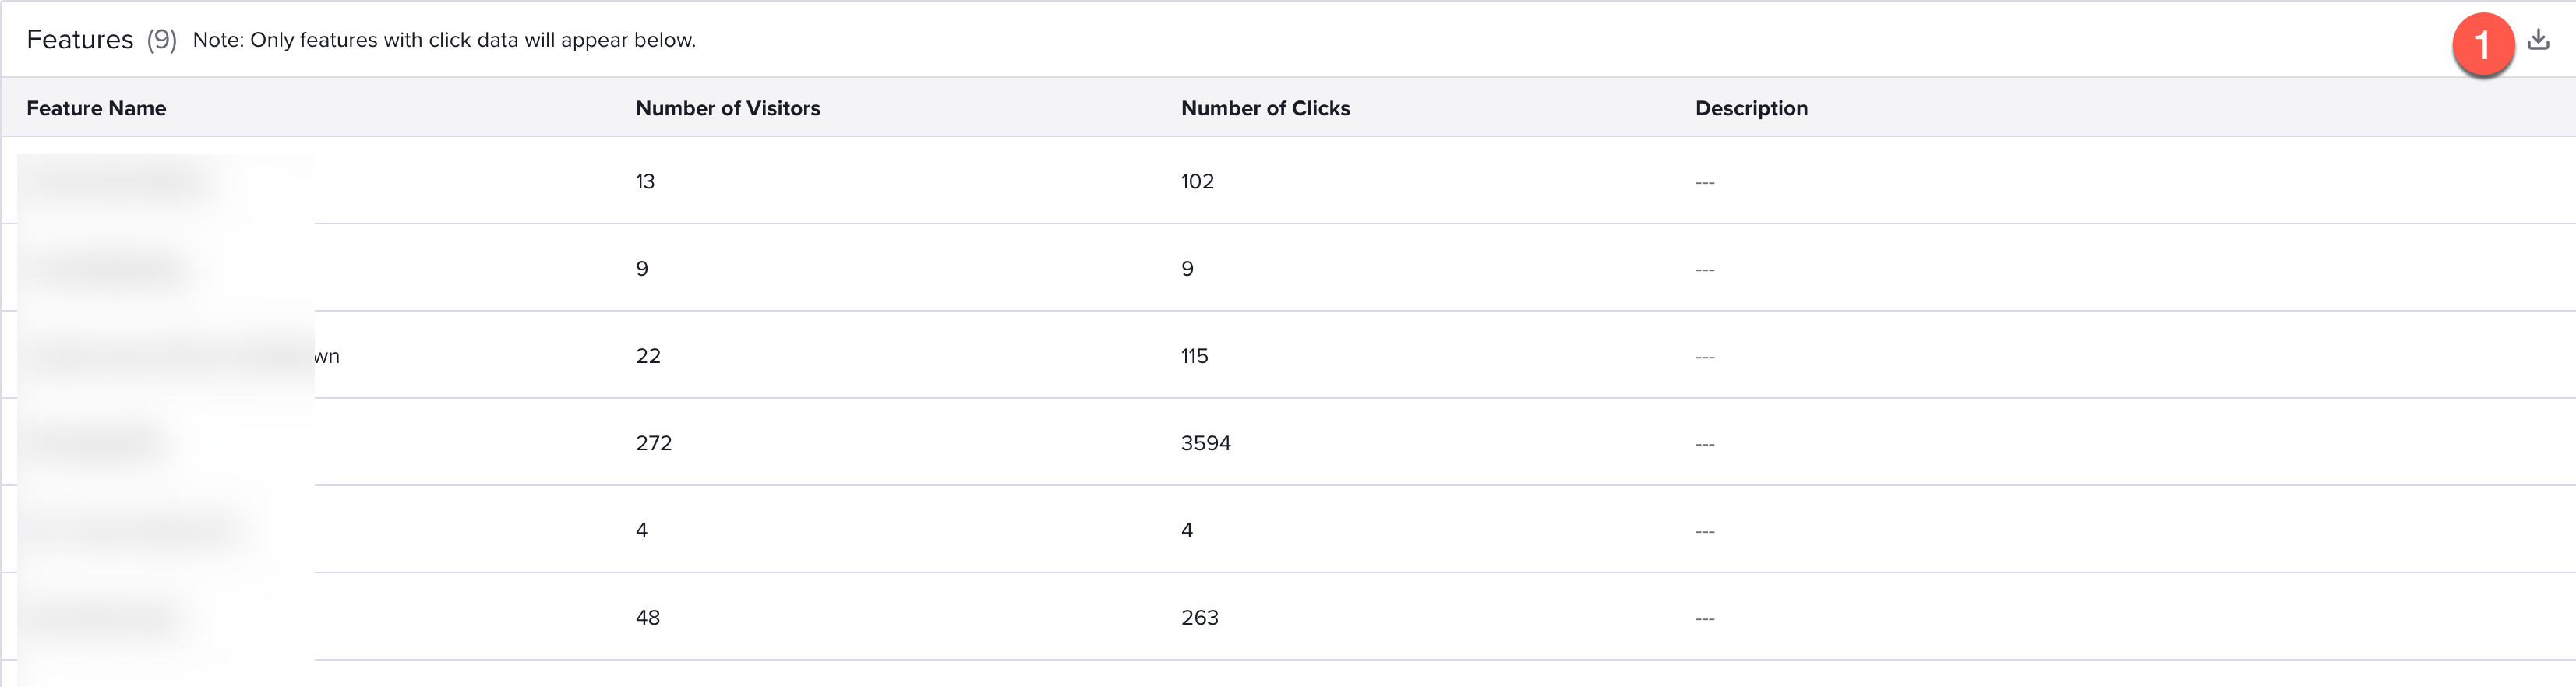2576x687 pixels.
Task: Click the 3594 clicks value
Action: coord(1206,443)
